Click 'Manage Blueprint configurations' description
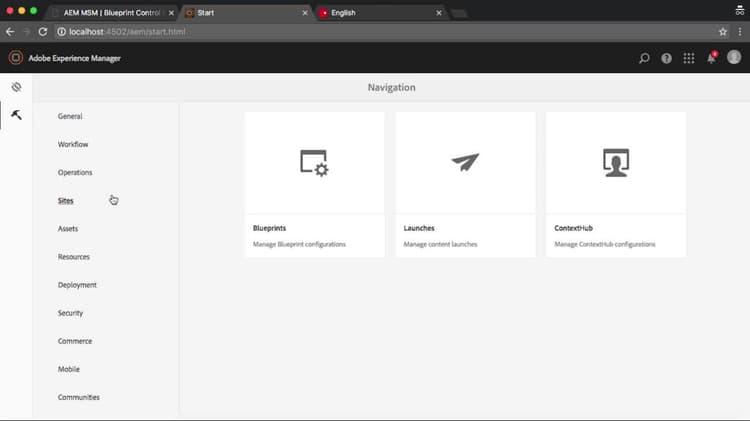 (299, 244)
